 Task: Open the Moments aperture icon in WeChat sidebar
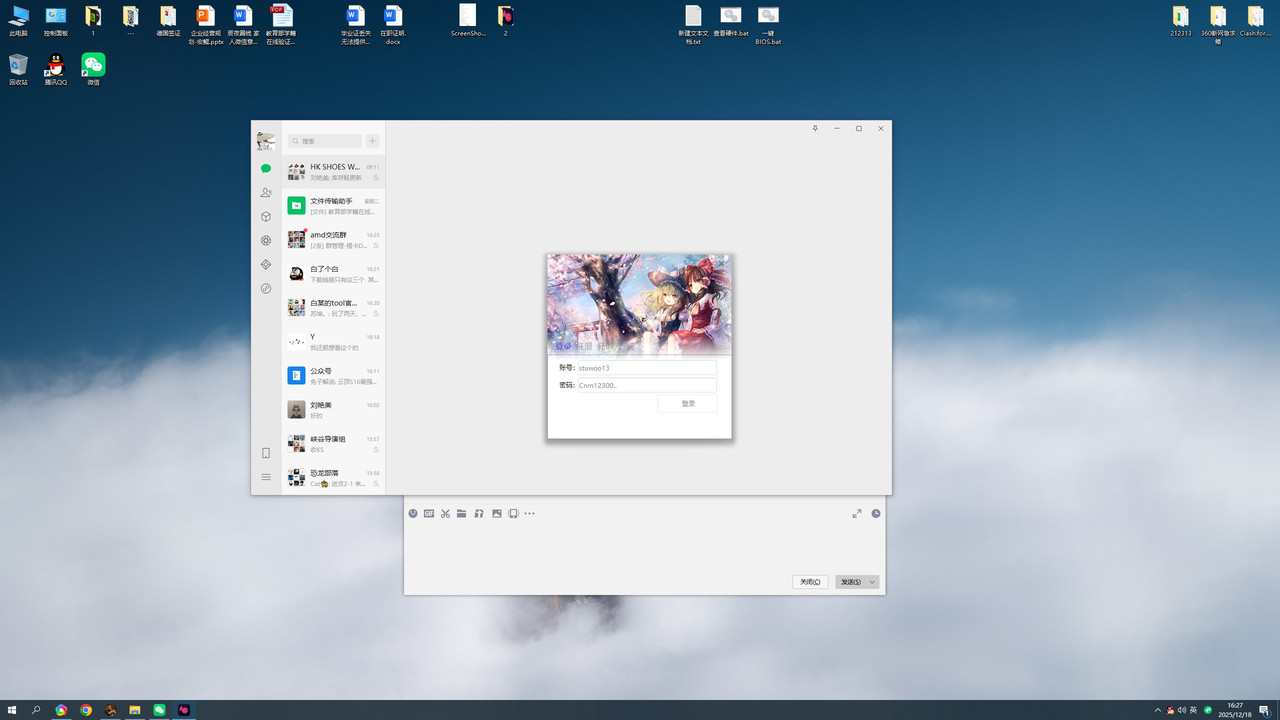pos(266,241)
